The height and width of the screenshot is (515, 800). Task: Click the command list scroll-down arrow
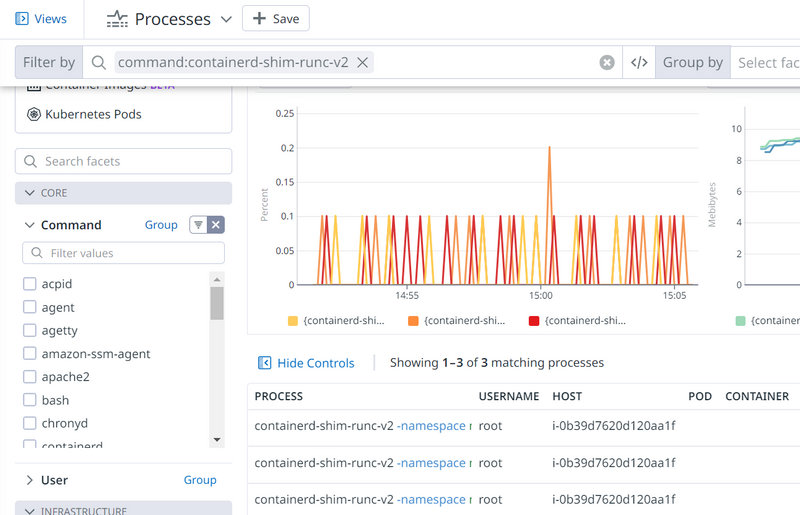pos(217,439)
